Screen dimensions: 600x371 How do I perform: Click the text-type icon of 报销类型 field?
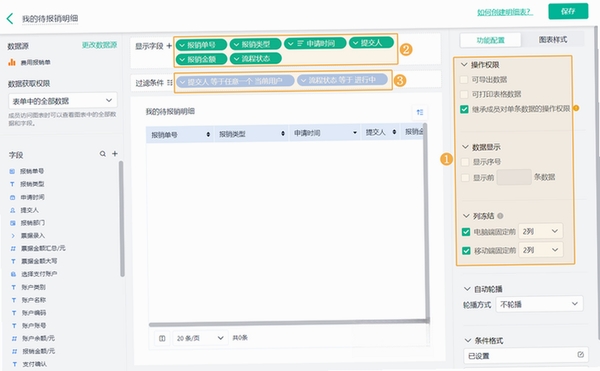[x=12, y=184]
